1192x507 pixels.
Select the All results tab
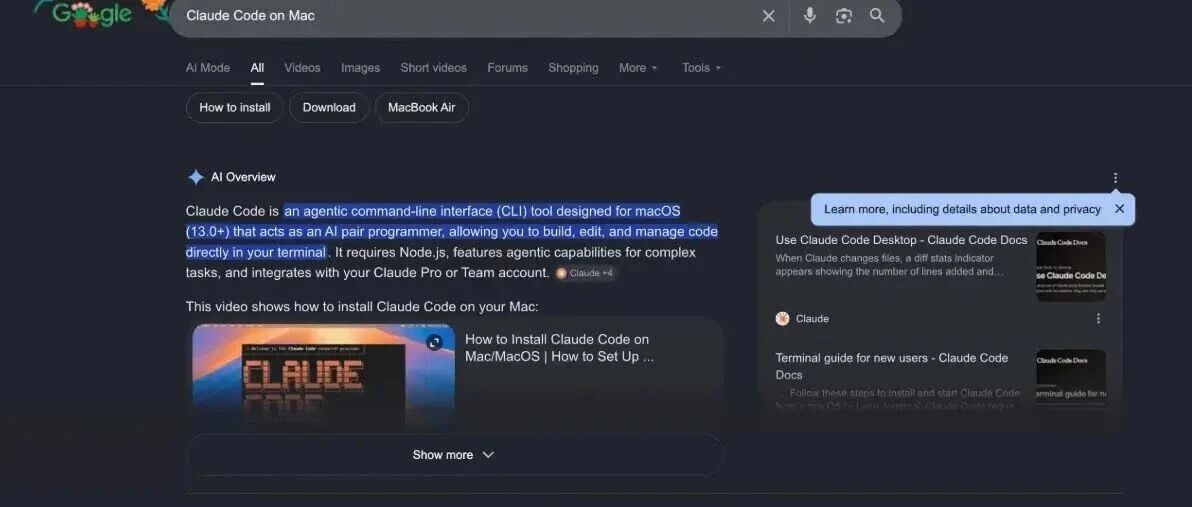point(257,68)
